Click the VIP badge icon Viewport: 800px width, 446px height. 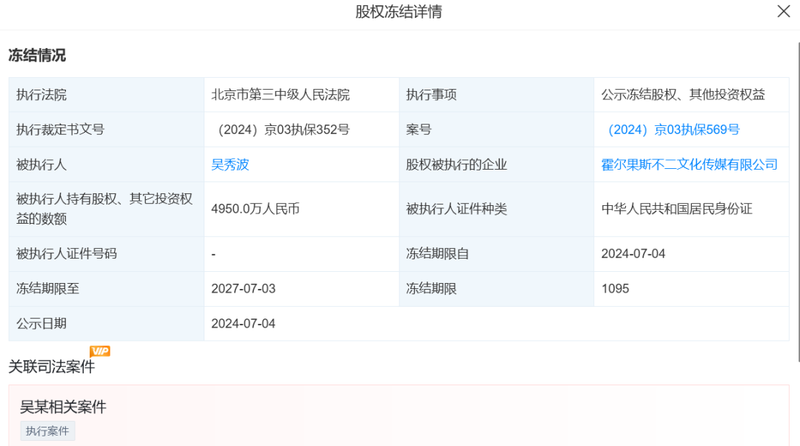[x=100, y=351]
